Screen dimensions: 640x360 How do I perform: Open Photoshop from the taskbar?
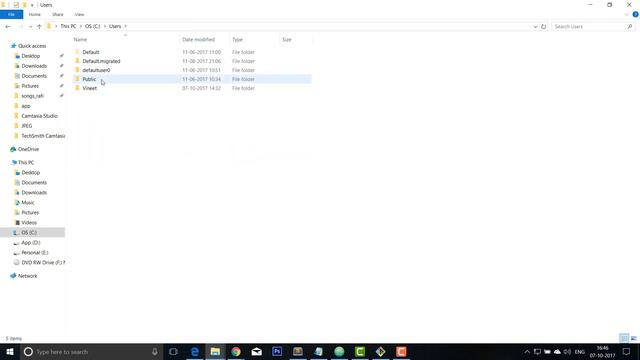tap(277, 351)
